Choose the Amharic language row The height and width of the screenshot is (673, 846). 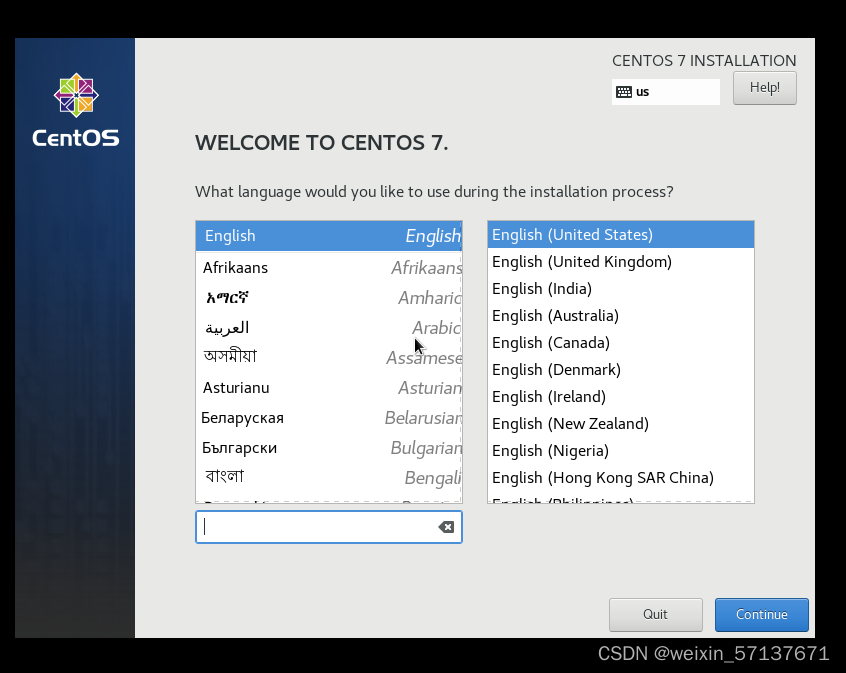point(329,298)
